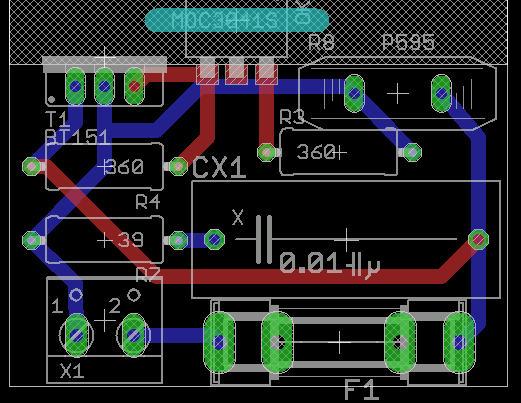Click R3's left pad with red trace
Viewport: 521px width, 403px height.
(266, 152)
